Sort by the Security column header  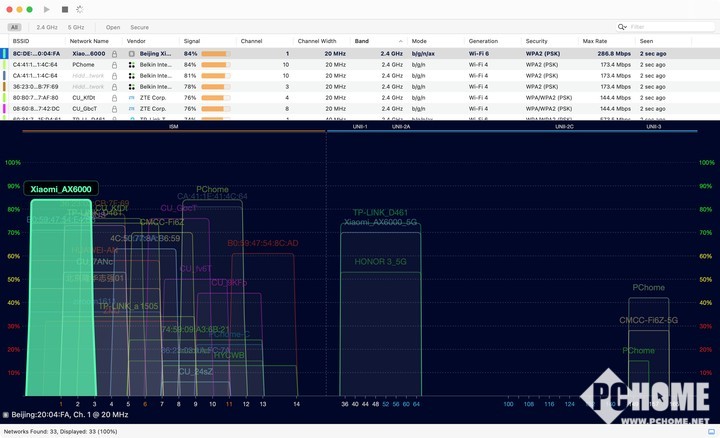coord(536,41)
